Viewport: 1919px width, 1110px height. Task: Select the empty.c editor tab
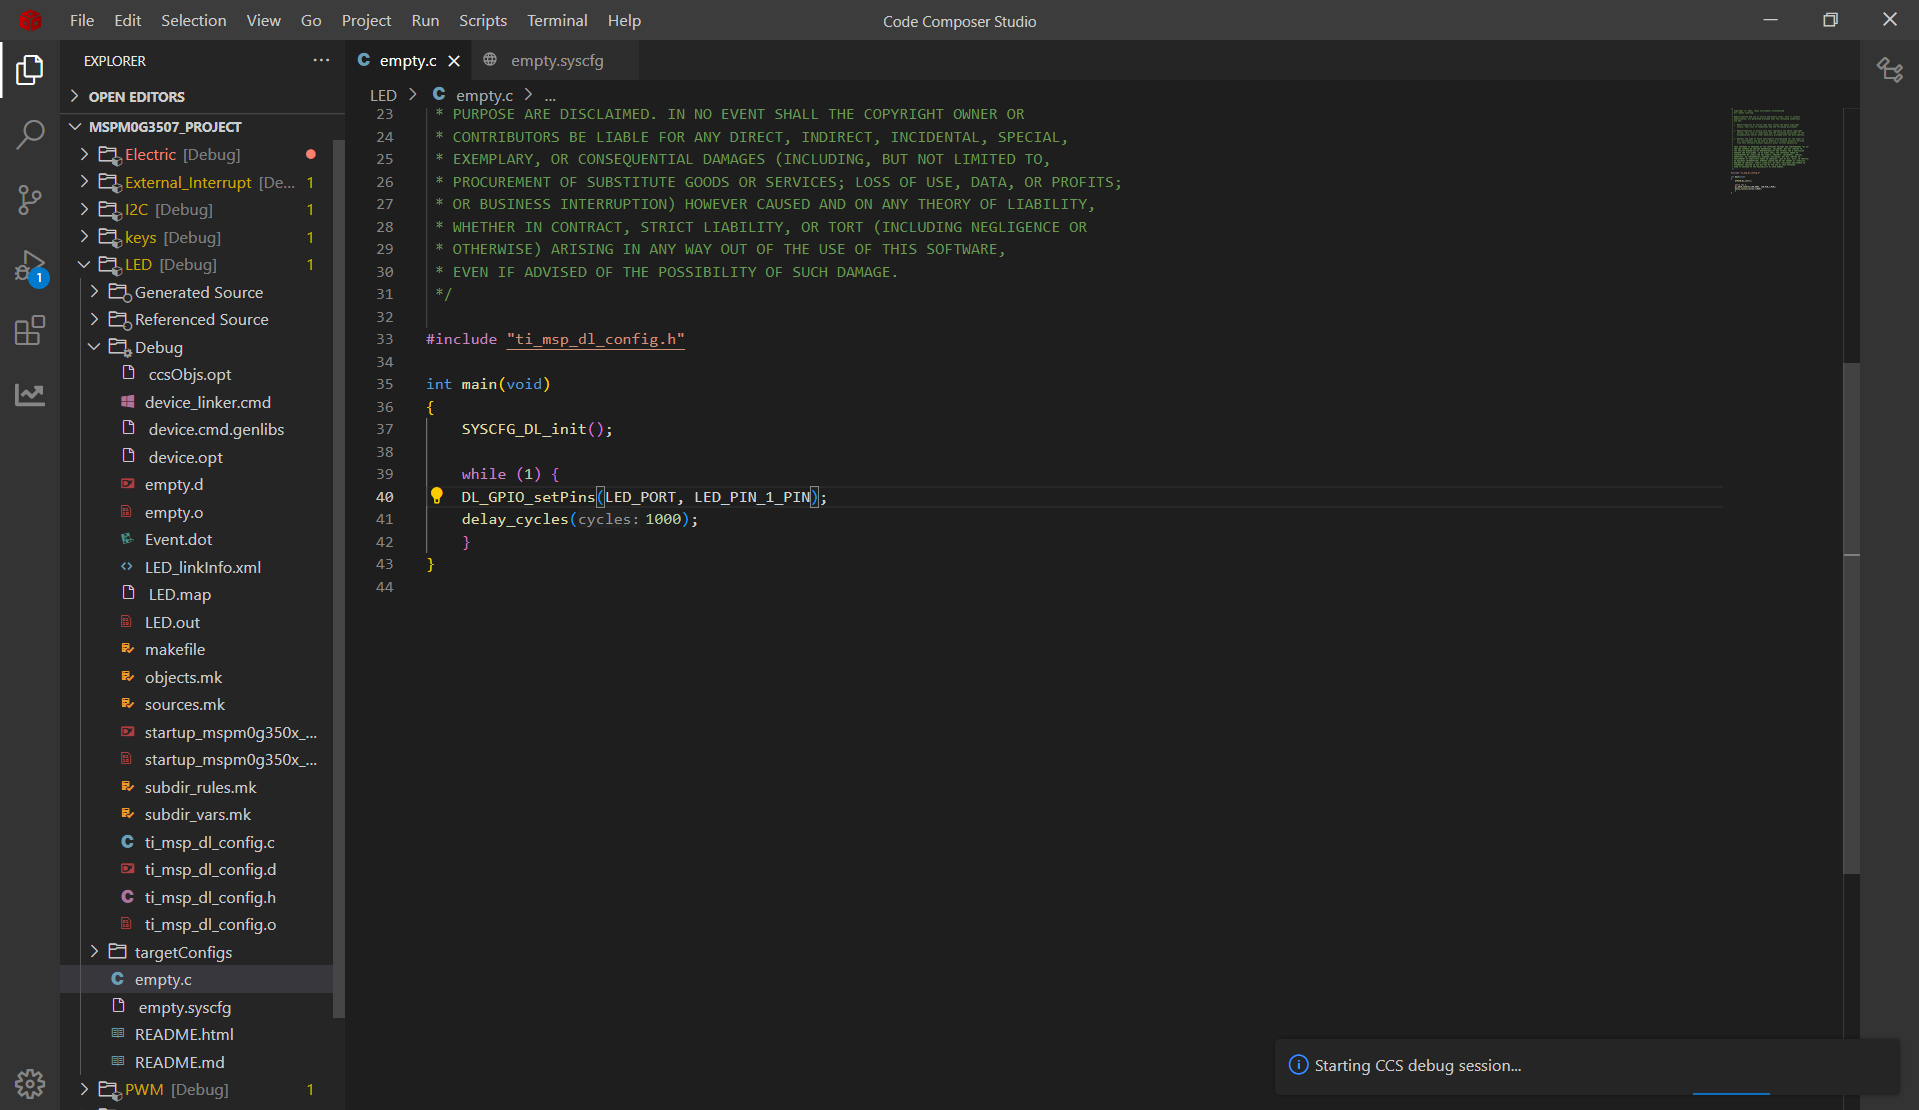coord(408,61)
